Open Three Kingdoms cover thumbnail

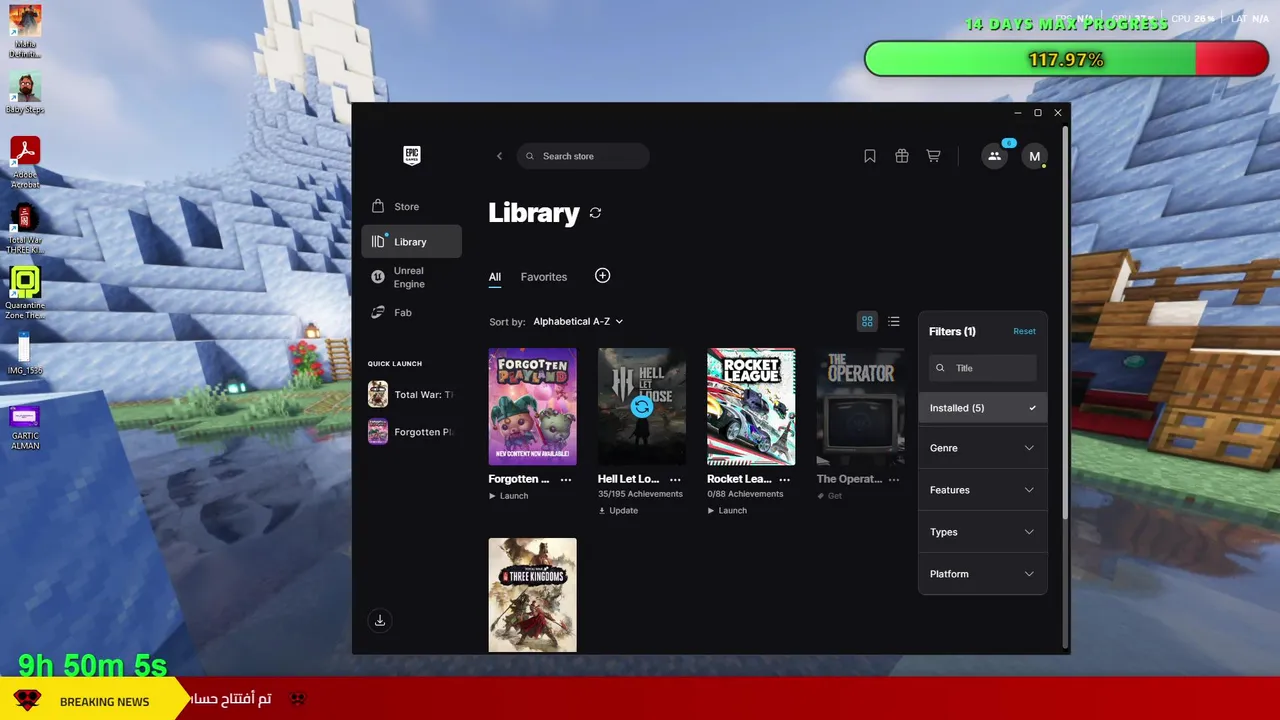(x=532, y=596)
